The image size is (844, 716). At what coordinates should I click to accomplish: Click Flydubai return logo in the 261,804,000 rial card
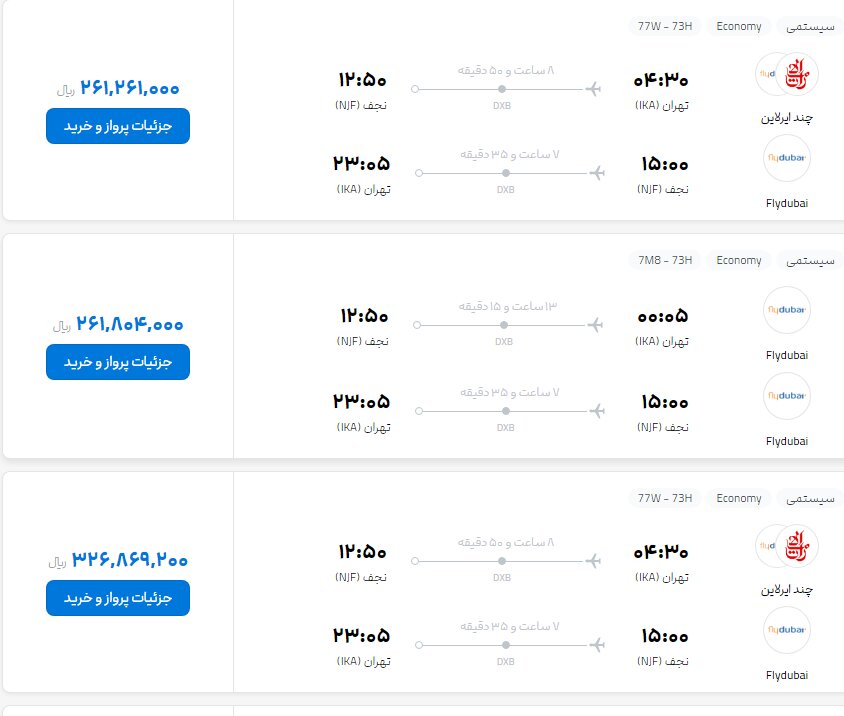(x=786, y=396)
